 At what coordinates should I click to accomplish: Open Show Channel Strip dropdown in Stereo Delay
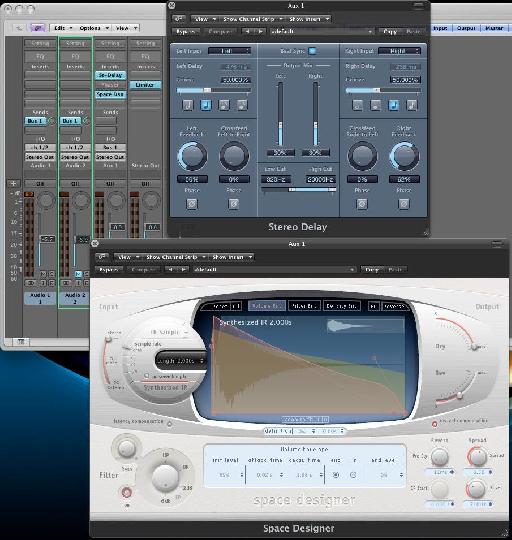[252, 19]
